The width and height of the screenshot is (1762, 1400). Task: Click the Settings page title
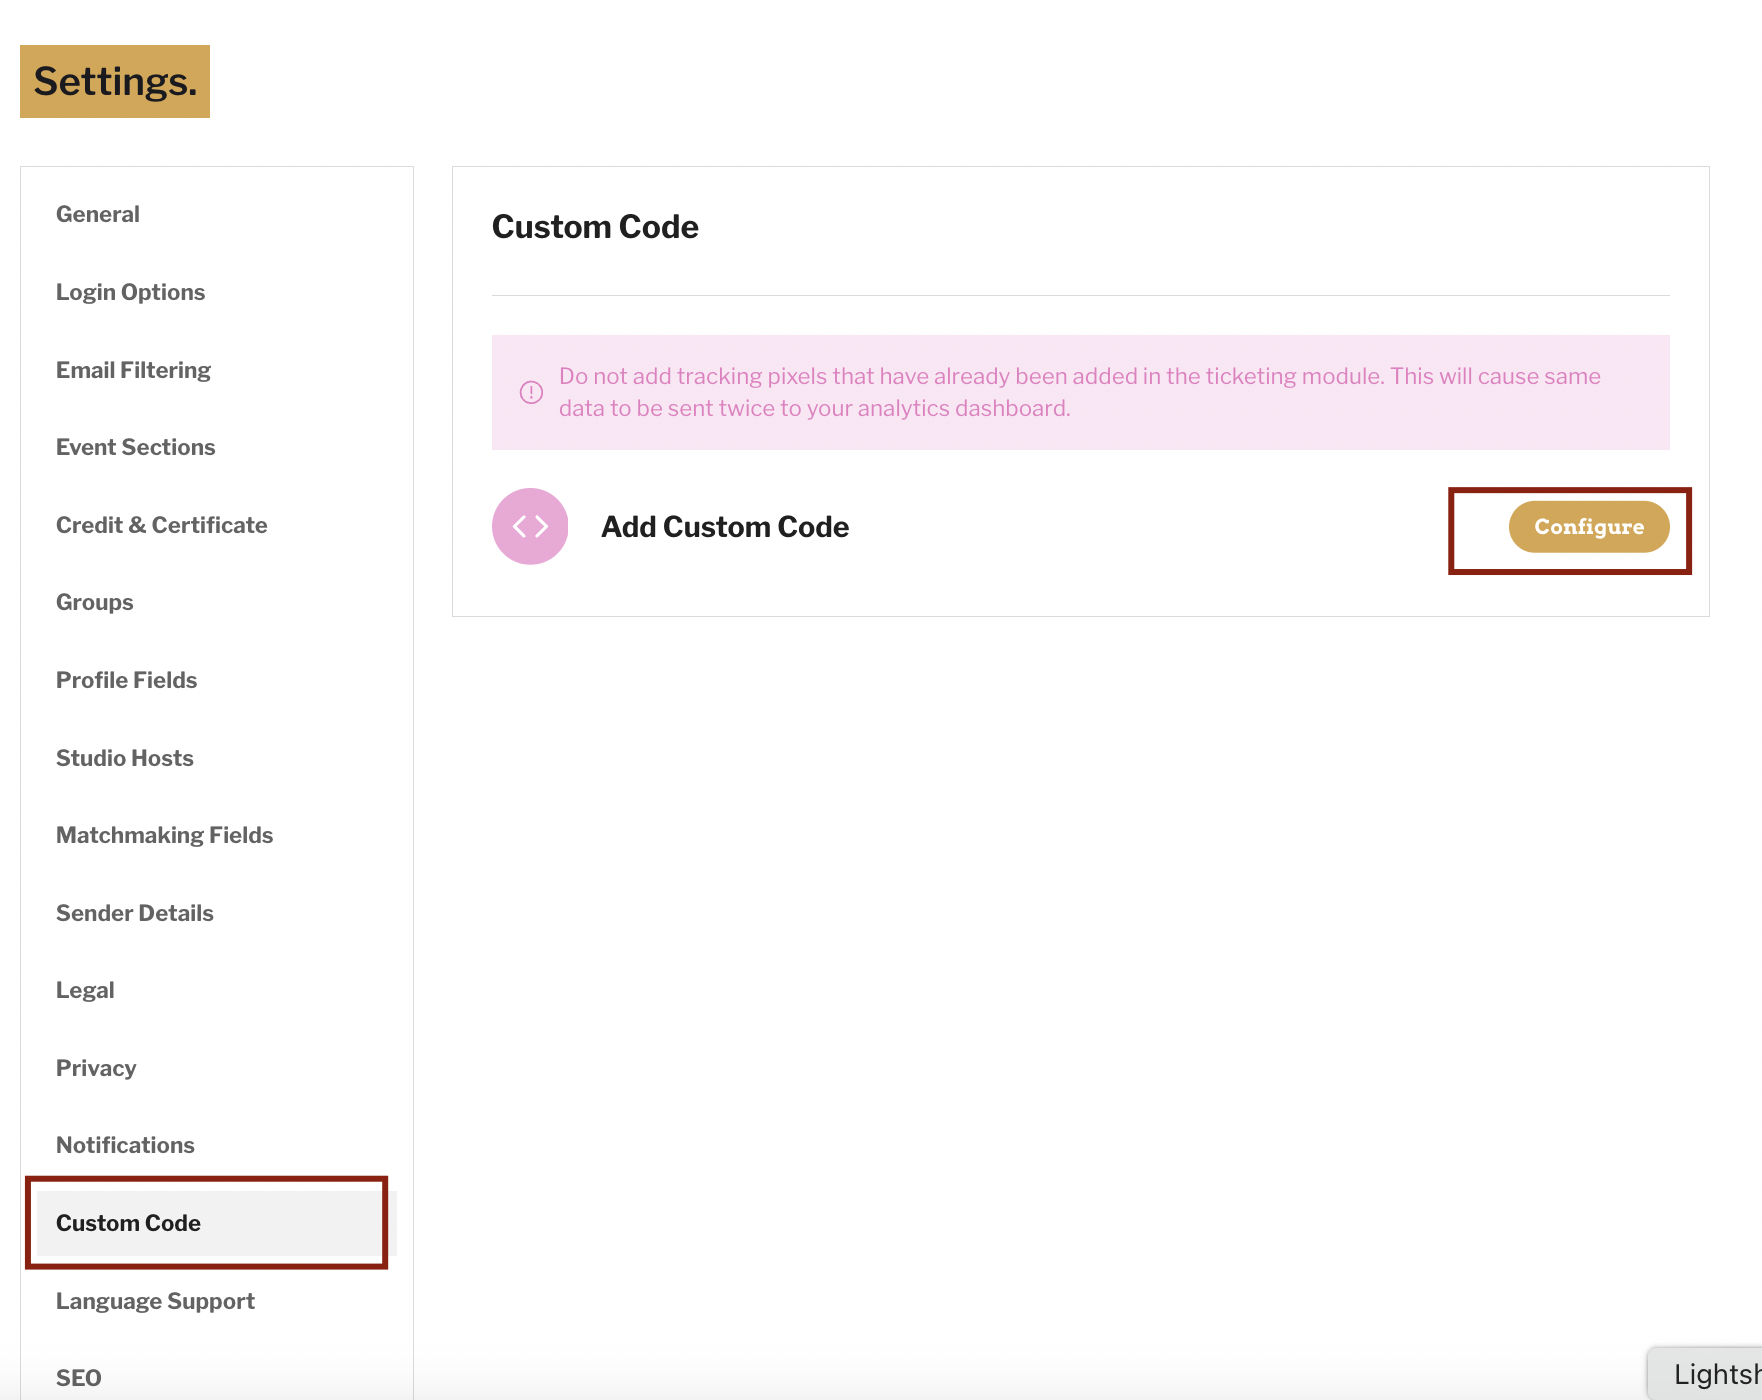(x=115, y=81)
